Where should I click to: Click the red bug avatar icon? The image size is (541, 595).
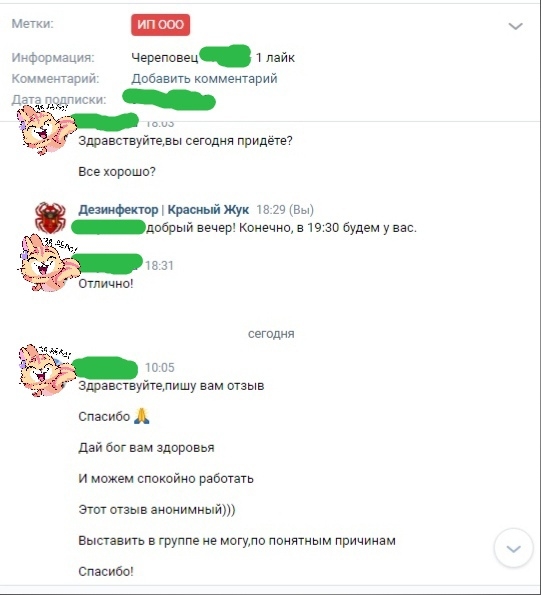(50, 218)
